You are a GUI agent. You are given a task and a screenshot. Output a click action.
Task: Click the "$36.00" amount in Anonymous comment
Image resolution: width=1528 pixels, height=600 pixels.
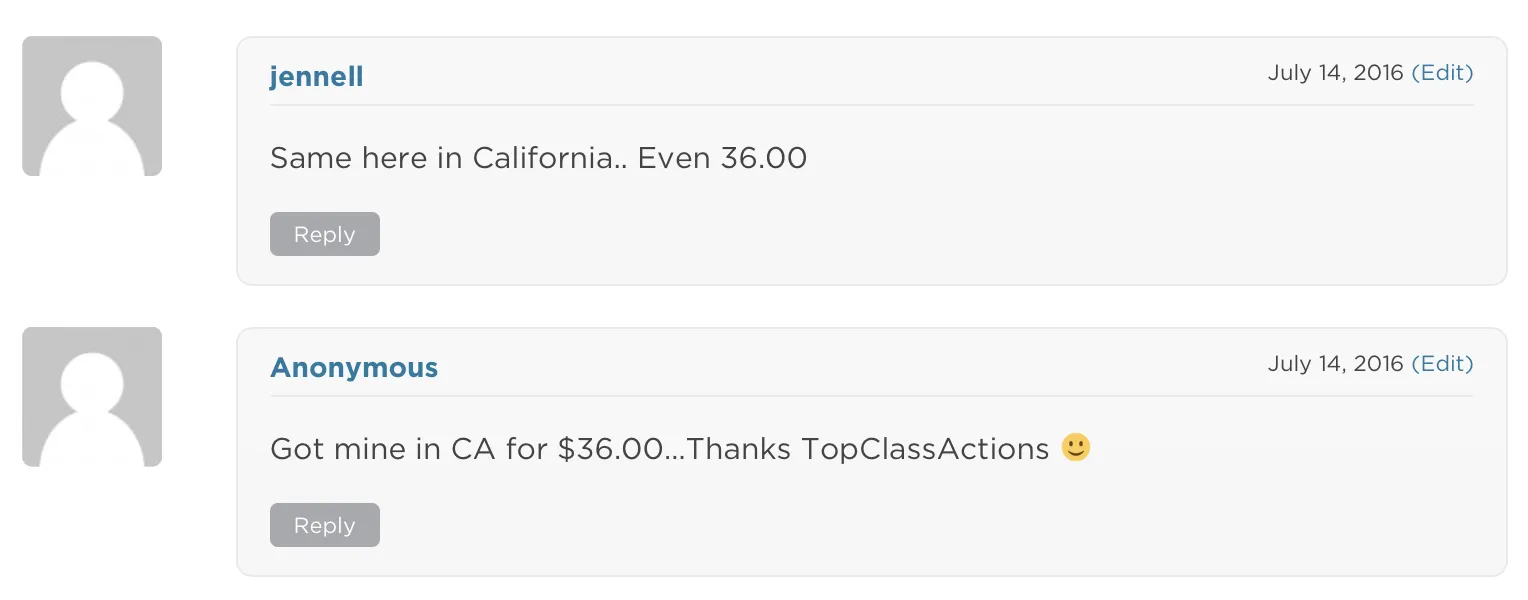[x=610, y=449]
